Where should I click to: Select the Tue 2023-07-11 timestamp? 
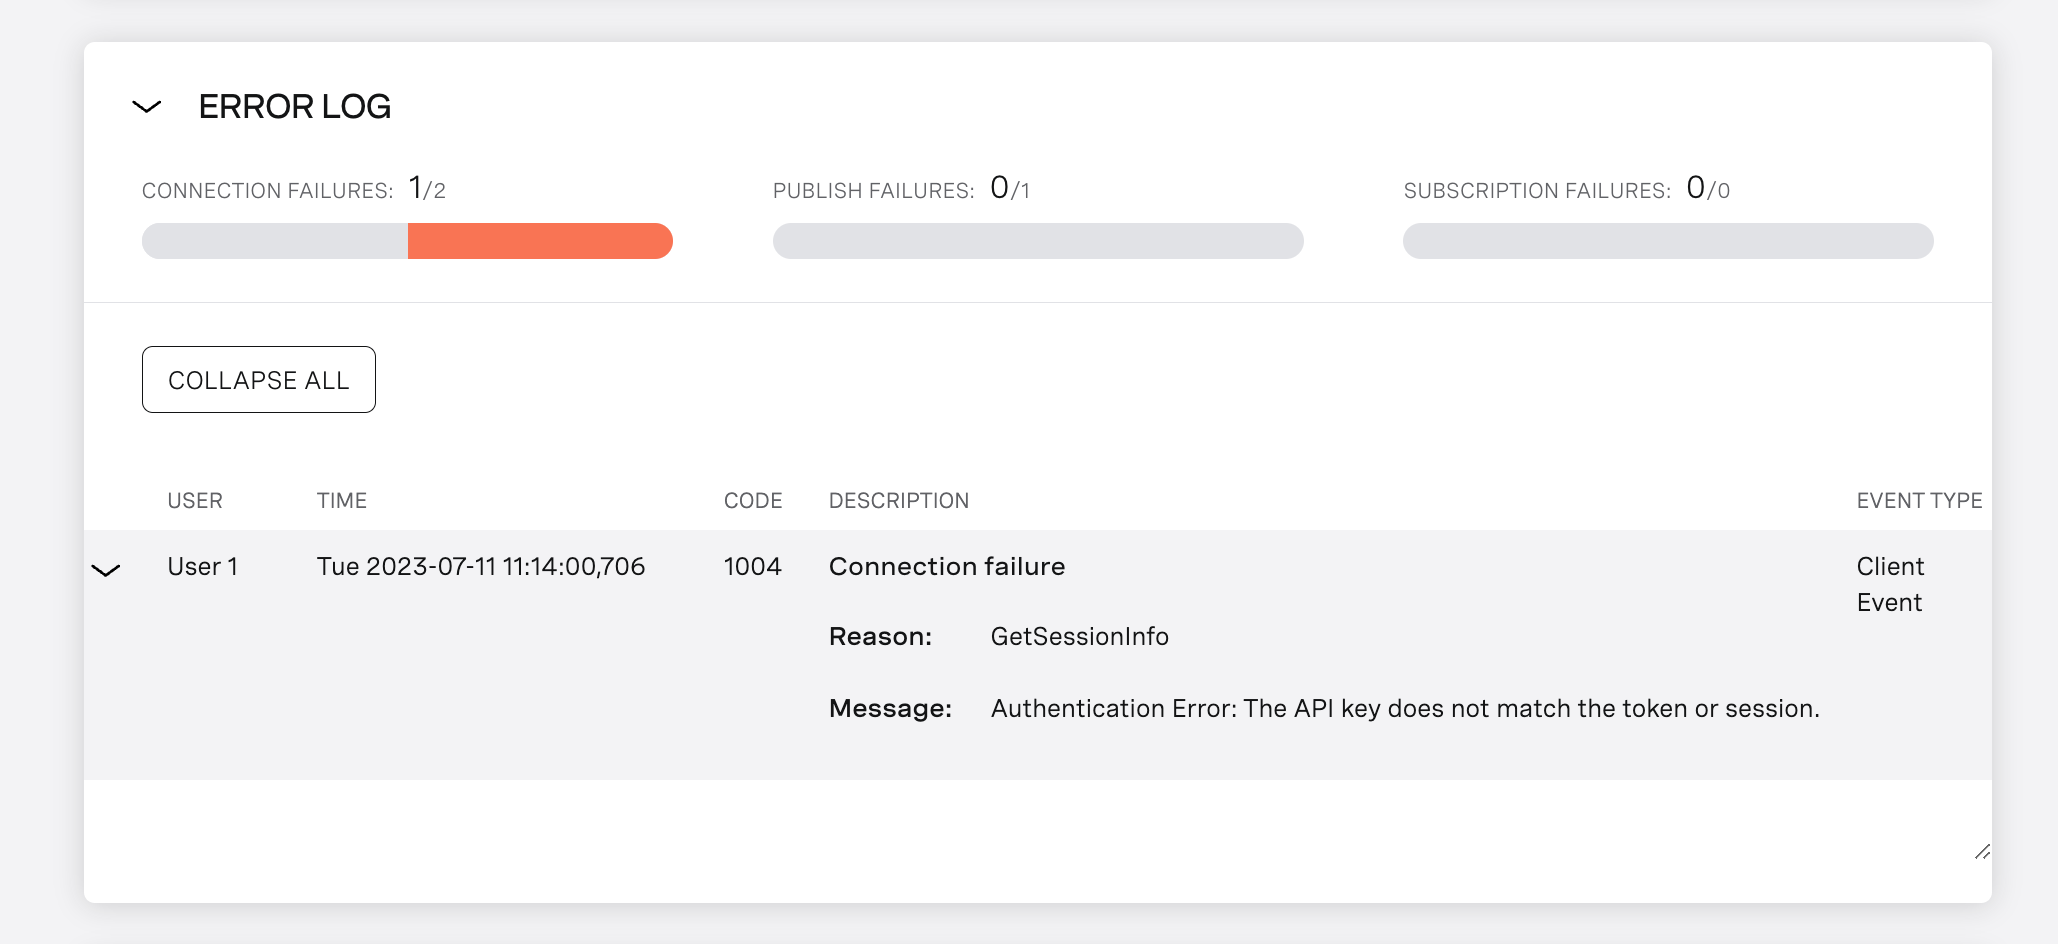point(481,566)
